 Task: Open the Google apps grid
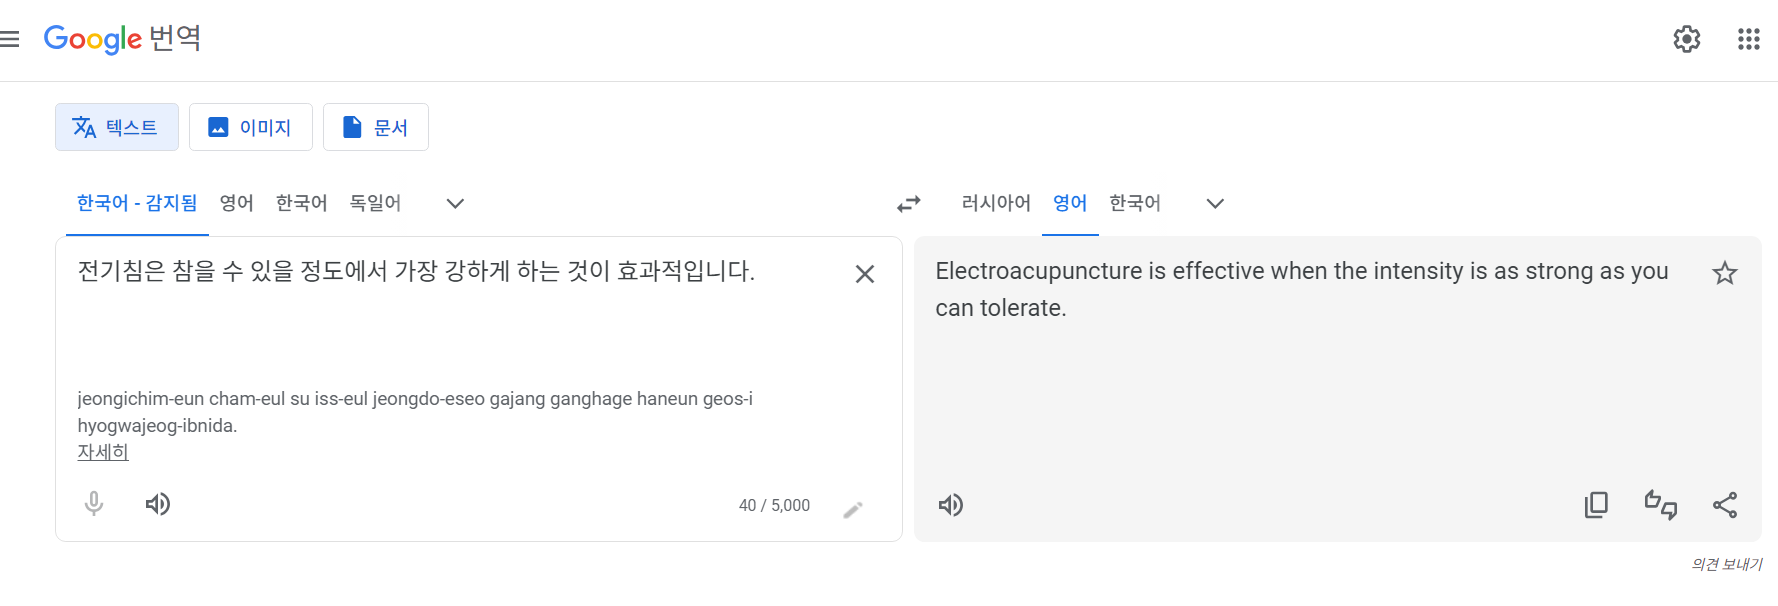point(1748,39)
